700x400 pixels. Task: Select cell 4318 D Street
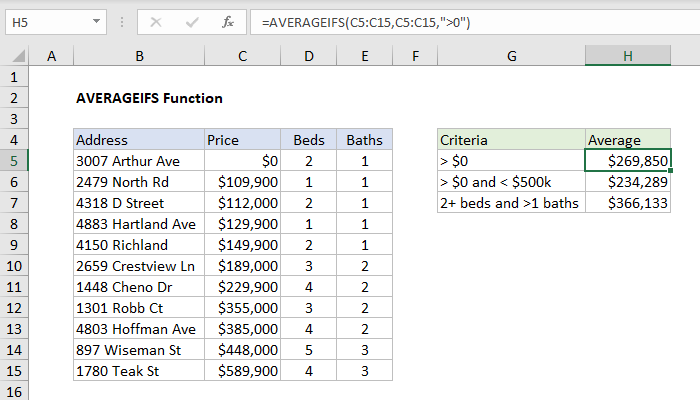(139, 203)
